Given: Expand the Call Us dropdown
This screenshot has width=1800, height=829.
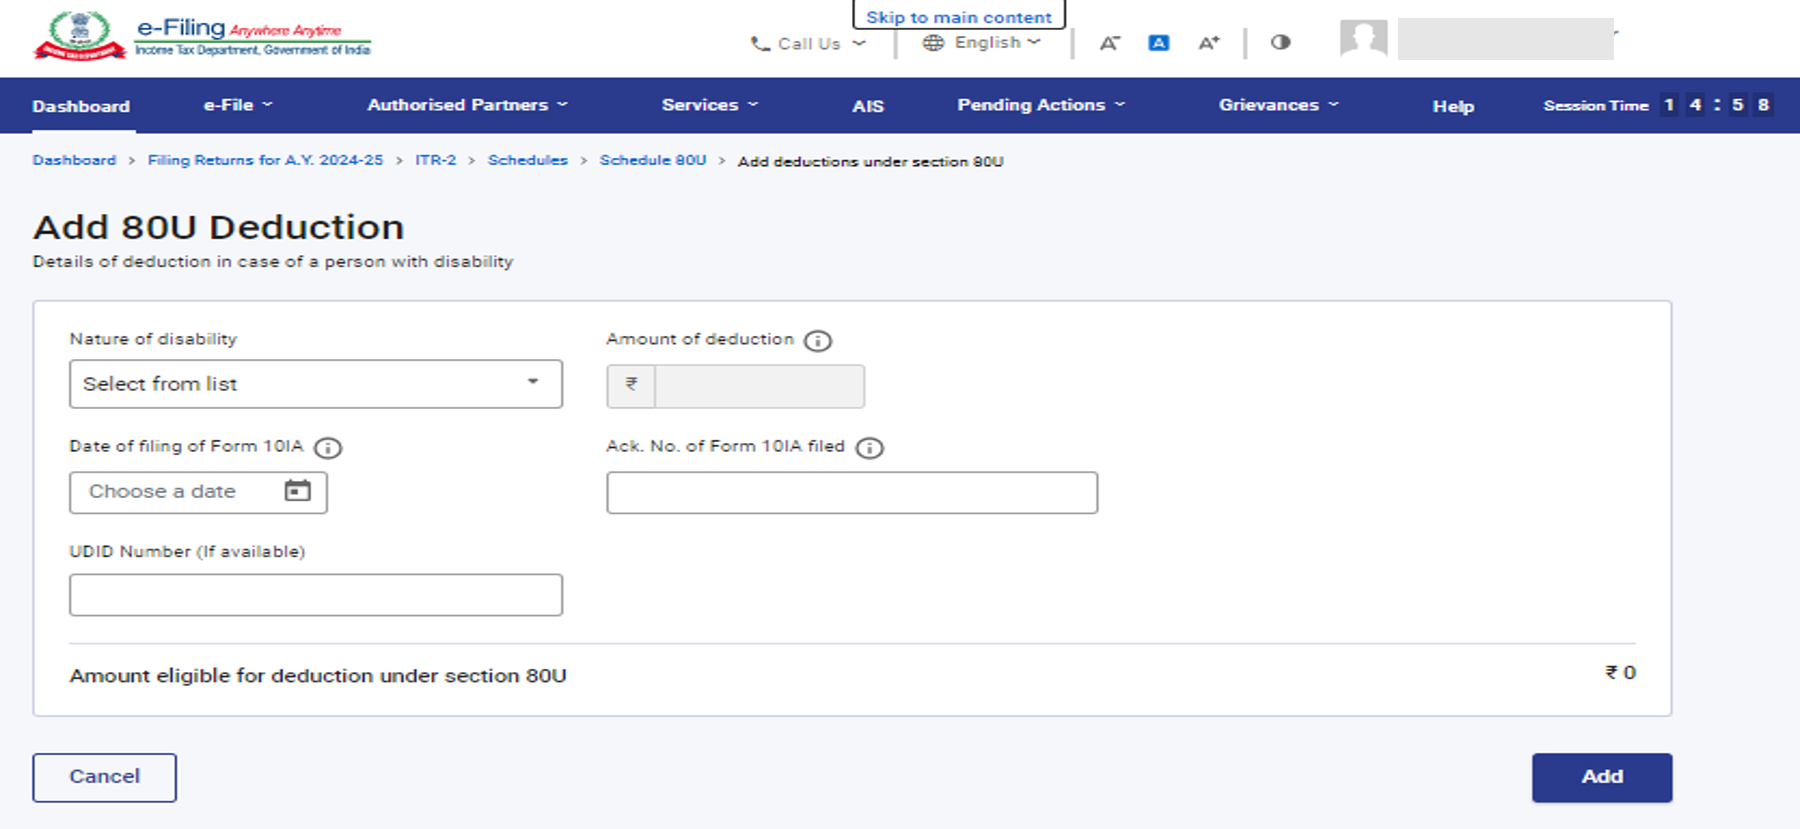Looking at the screenshot, I should pyautogui.click(x=808, y=44).
